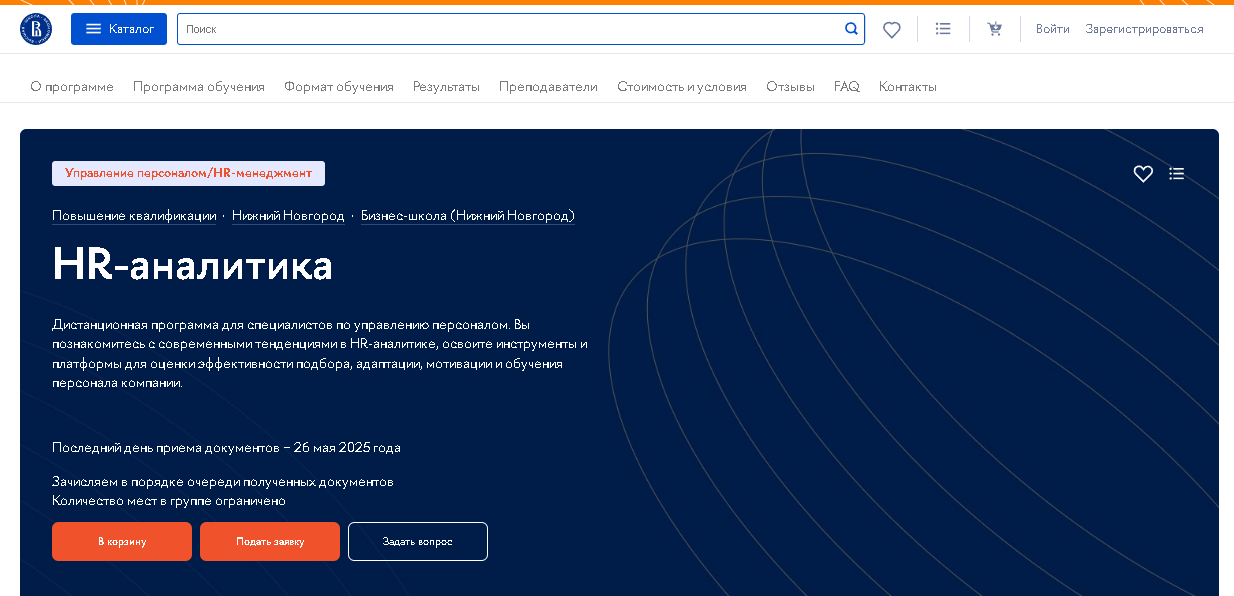The height and width of the screenshot is (596, 1234).
Task: Open the Каталог menu button
Action: (x=119, y=29)
